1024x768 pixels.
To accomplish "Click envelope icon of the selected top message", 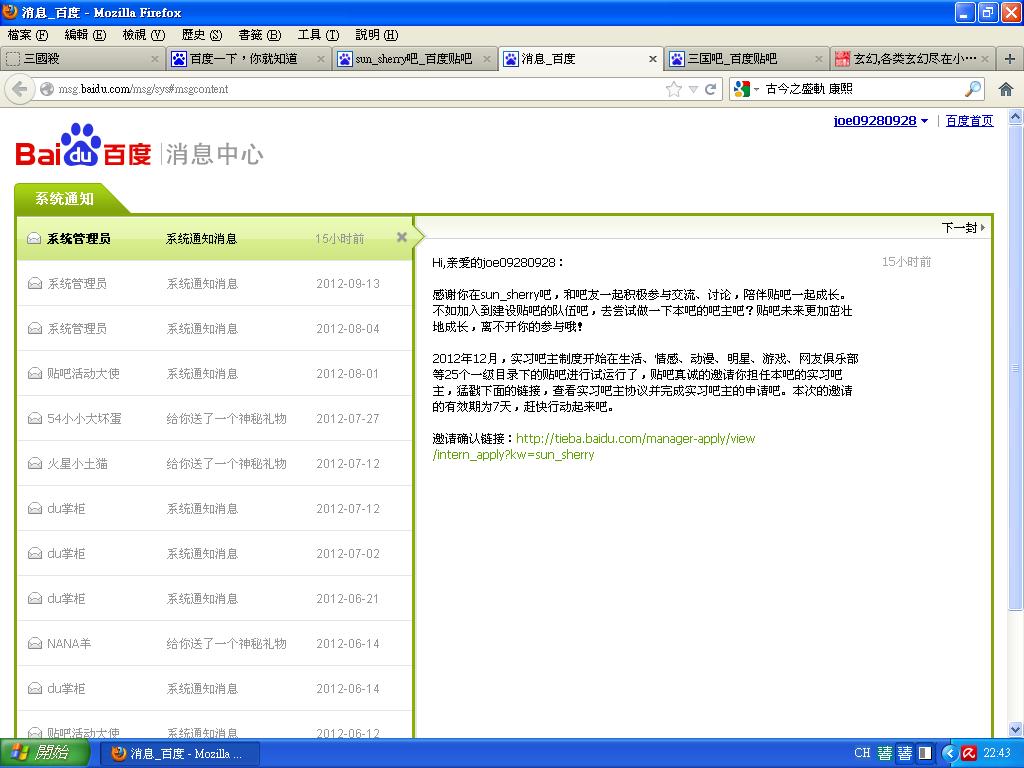I will (35, 239).
